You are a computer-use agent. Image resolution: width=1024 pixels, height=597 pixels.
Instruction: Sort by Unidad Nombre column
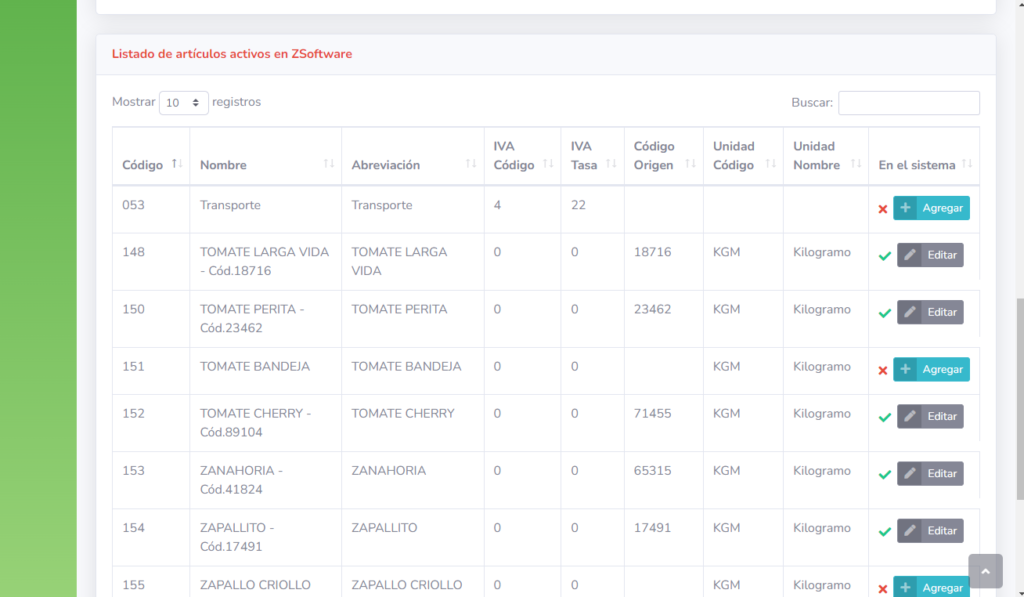pyautogui.click(x=825, y=156)
